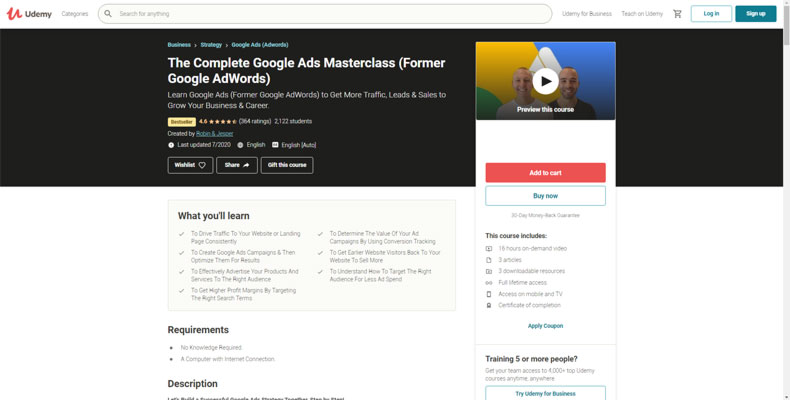Click the Log in button
Image resolution: width=790 pixels, height=400 pixels.
click(711, 14)
